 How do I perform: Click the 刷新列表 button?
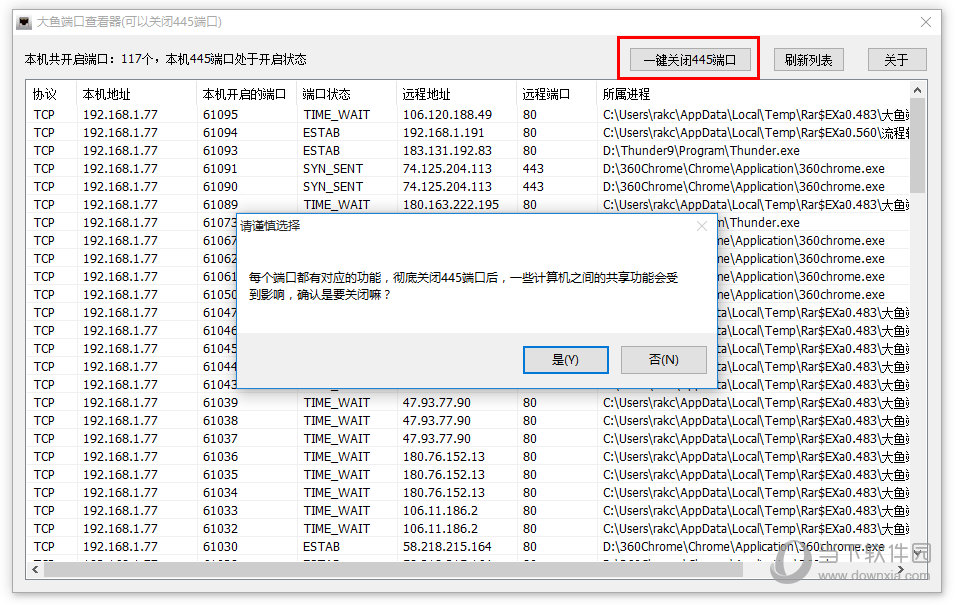tap(808, 60)
